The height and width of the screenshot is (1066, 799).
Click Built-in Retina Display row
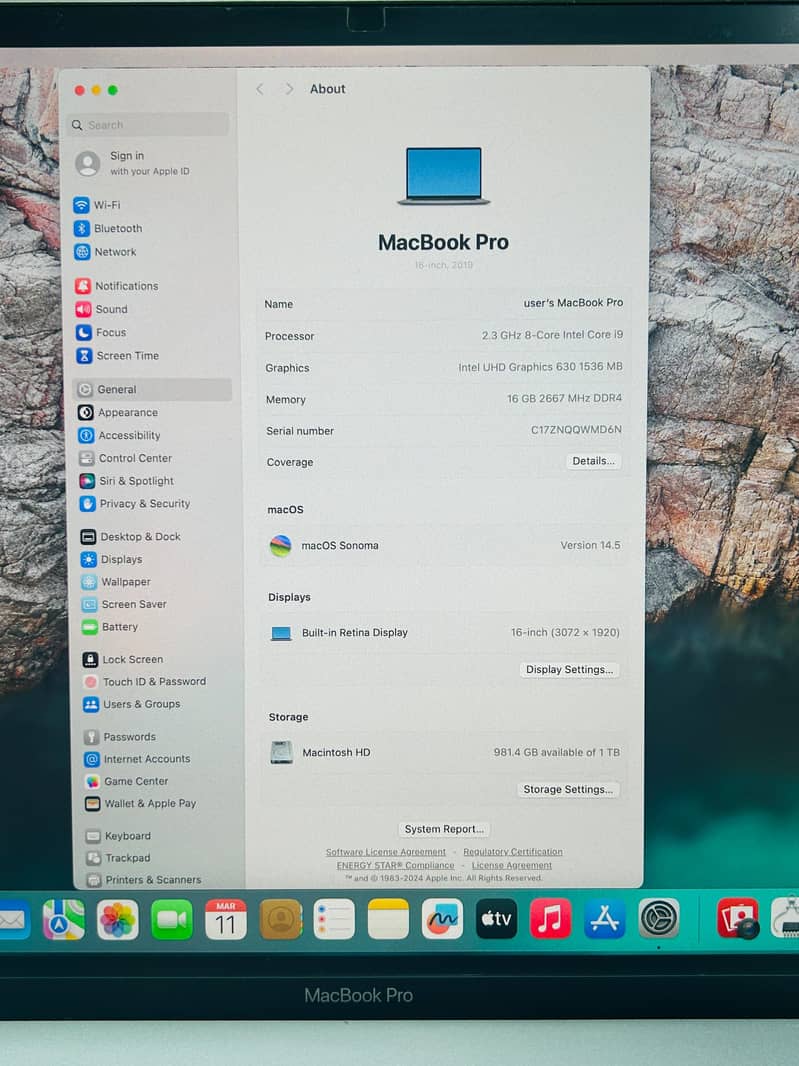[x=444, y=633]
